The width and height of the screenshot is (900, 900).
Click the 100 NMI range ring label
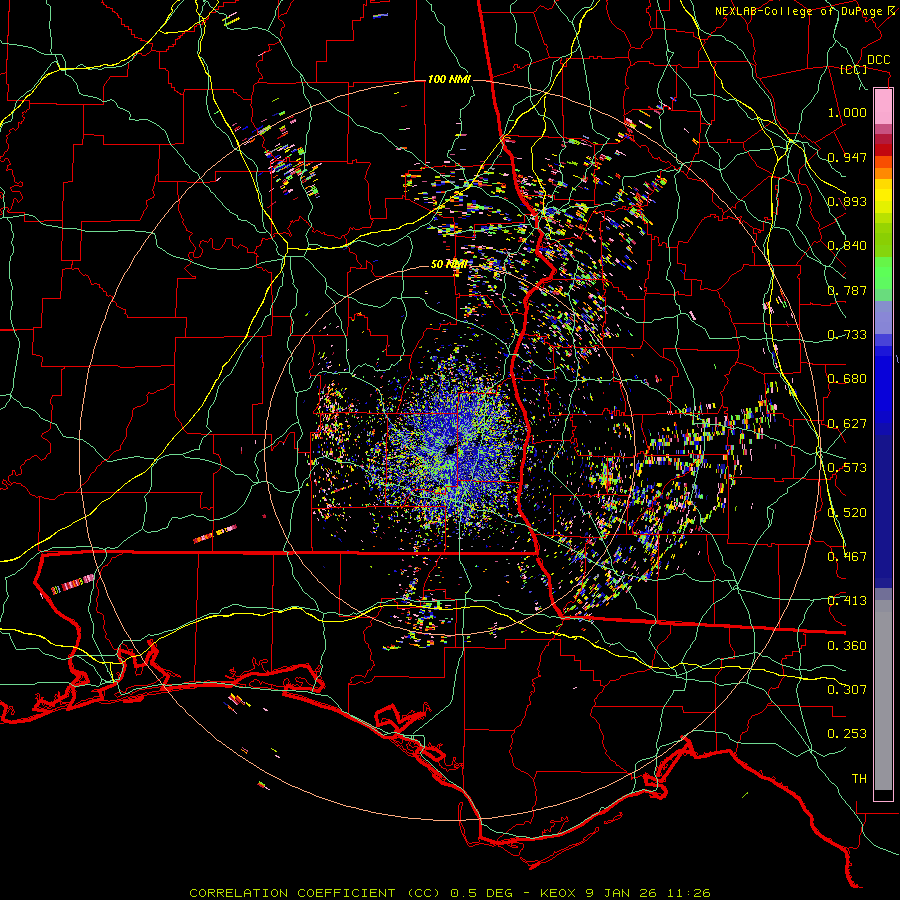[x=449, y=79]
